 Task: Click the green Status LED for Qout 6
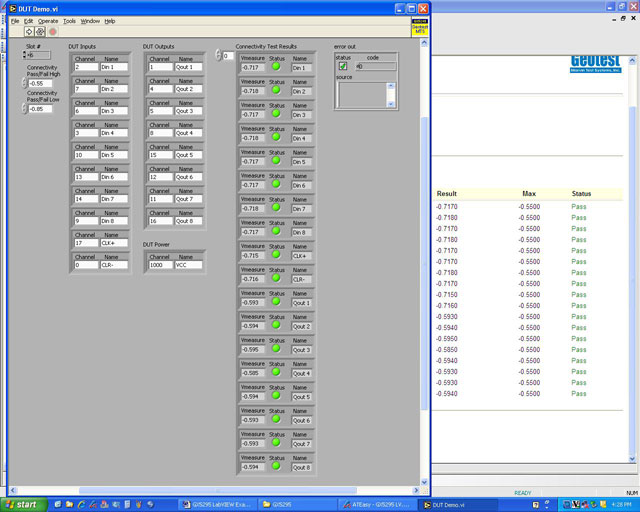(276, 419)
